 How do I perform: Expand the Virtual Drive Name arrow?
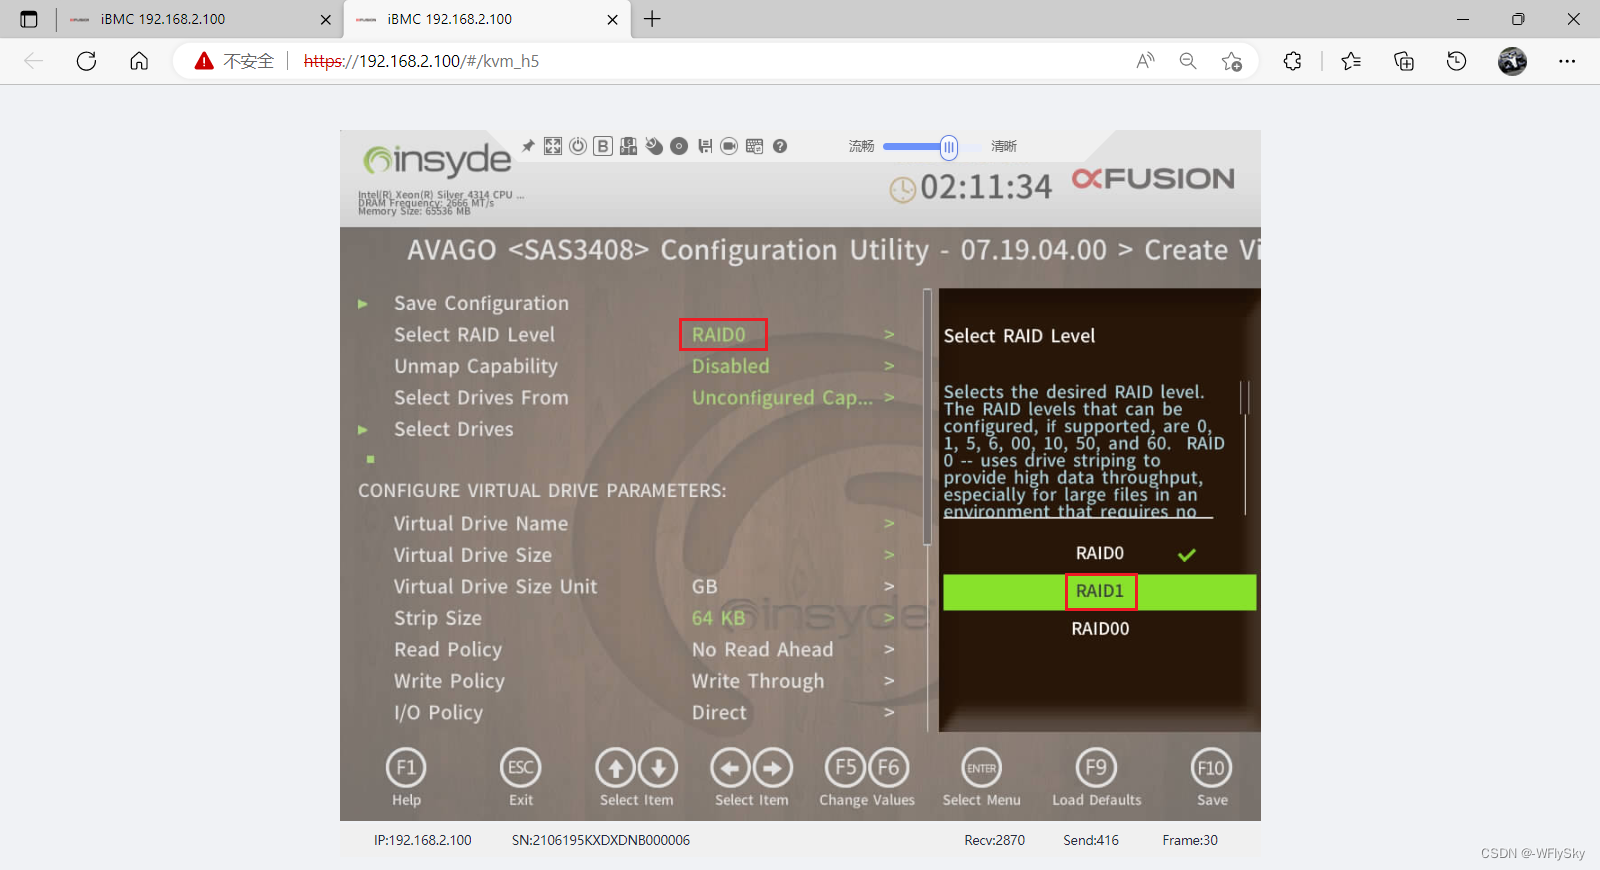[x=889, y=524]
